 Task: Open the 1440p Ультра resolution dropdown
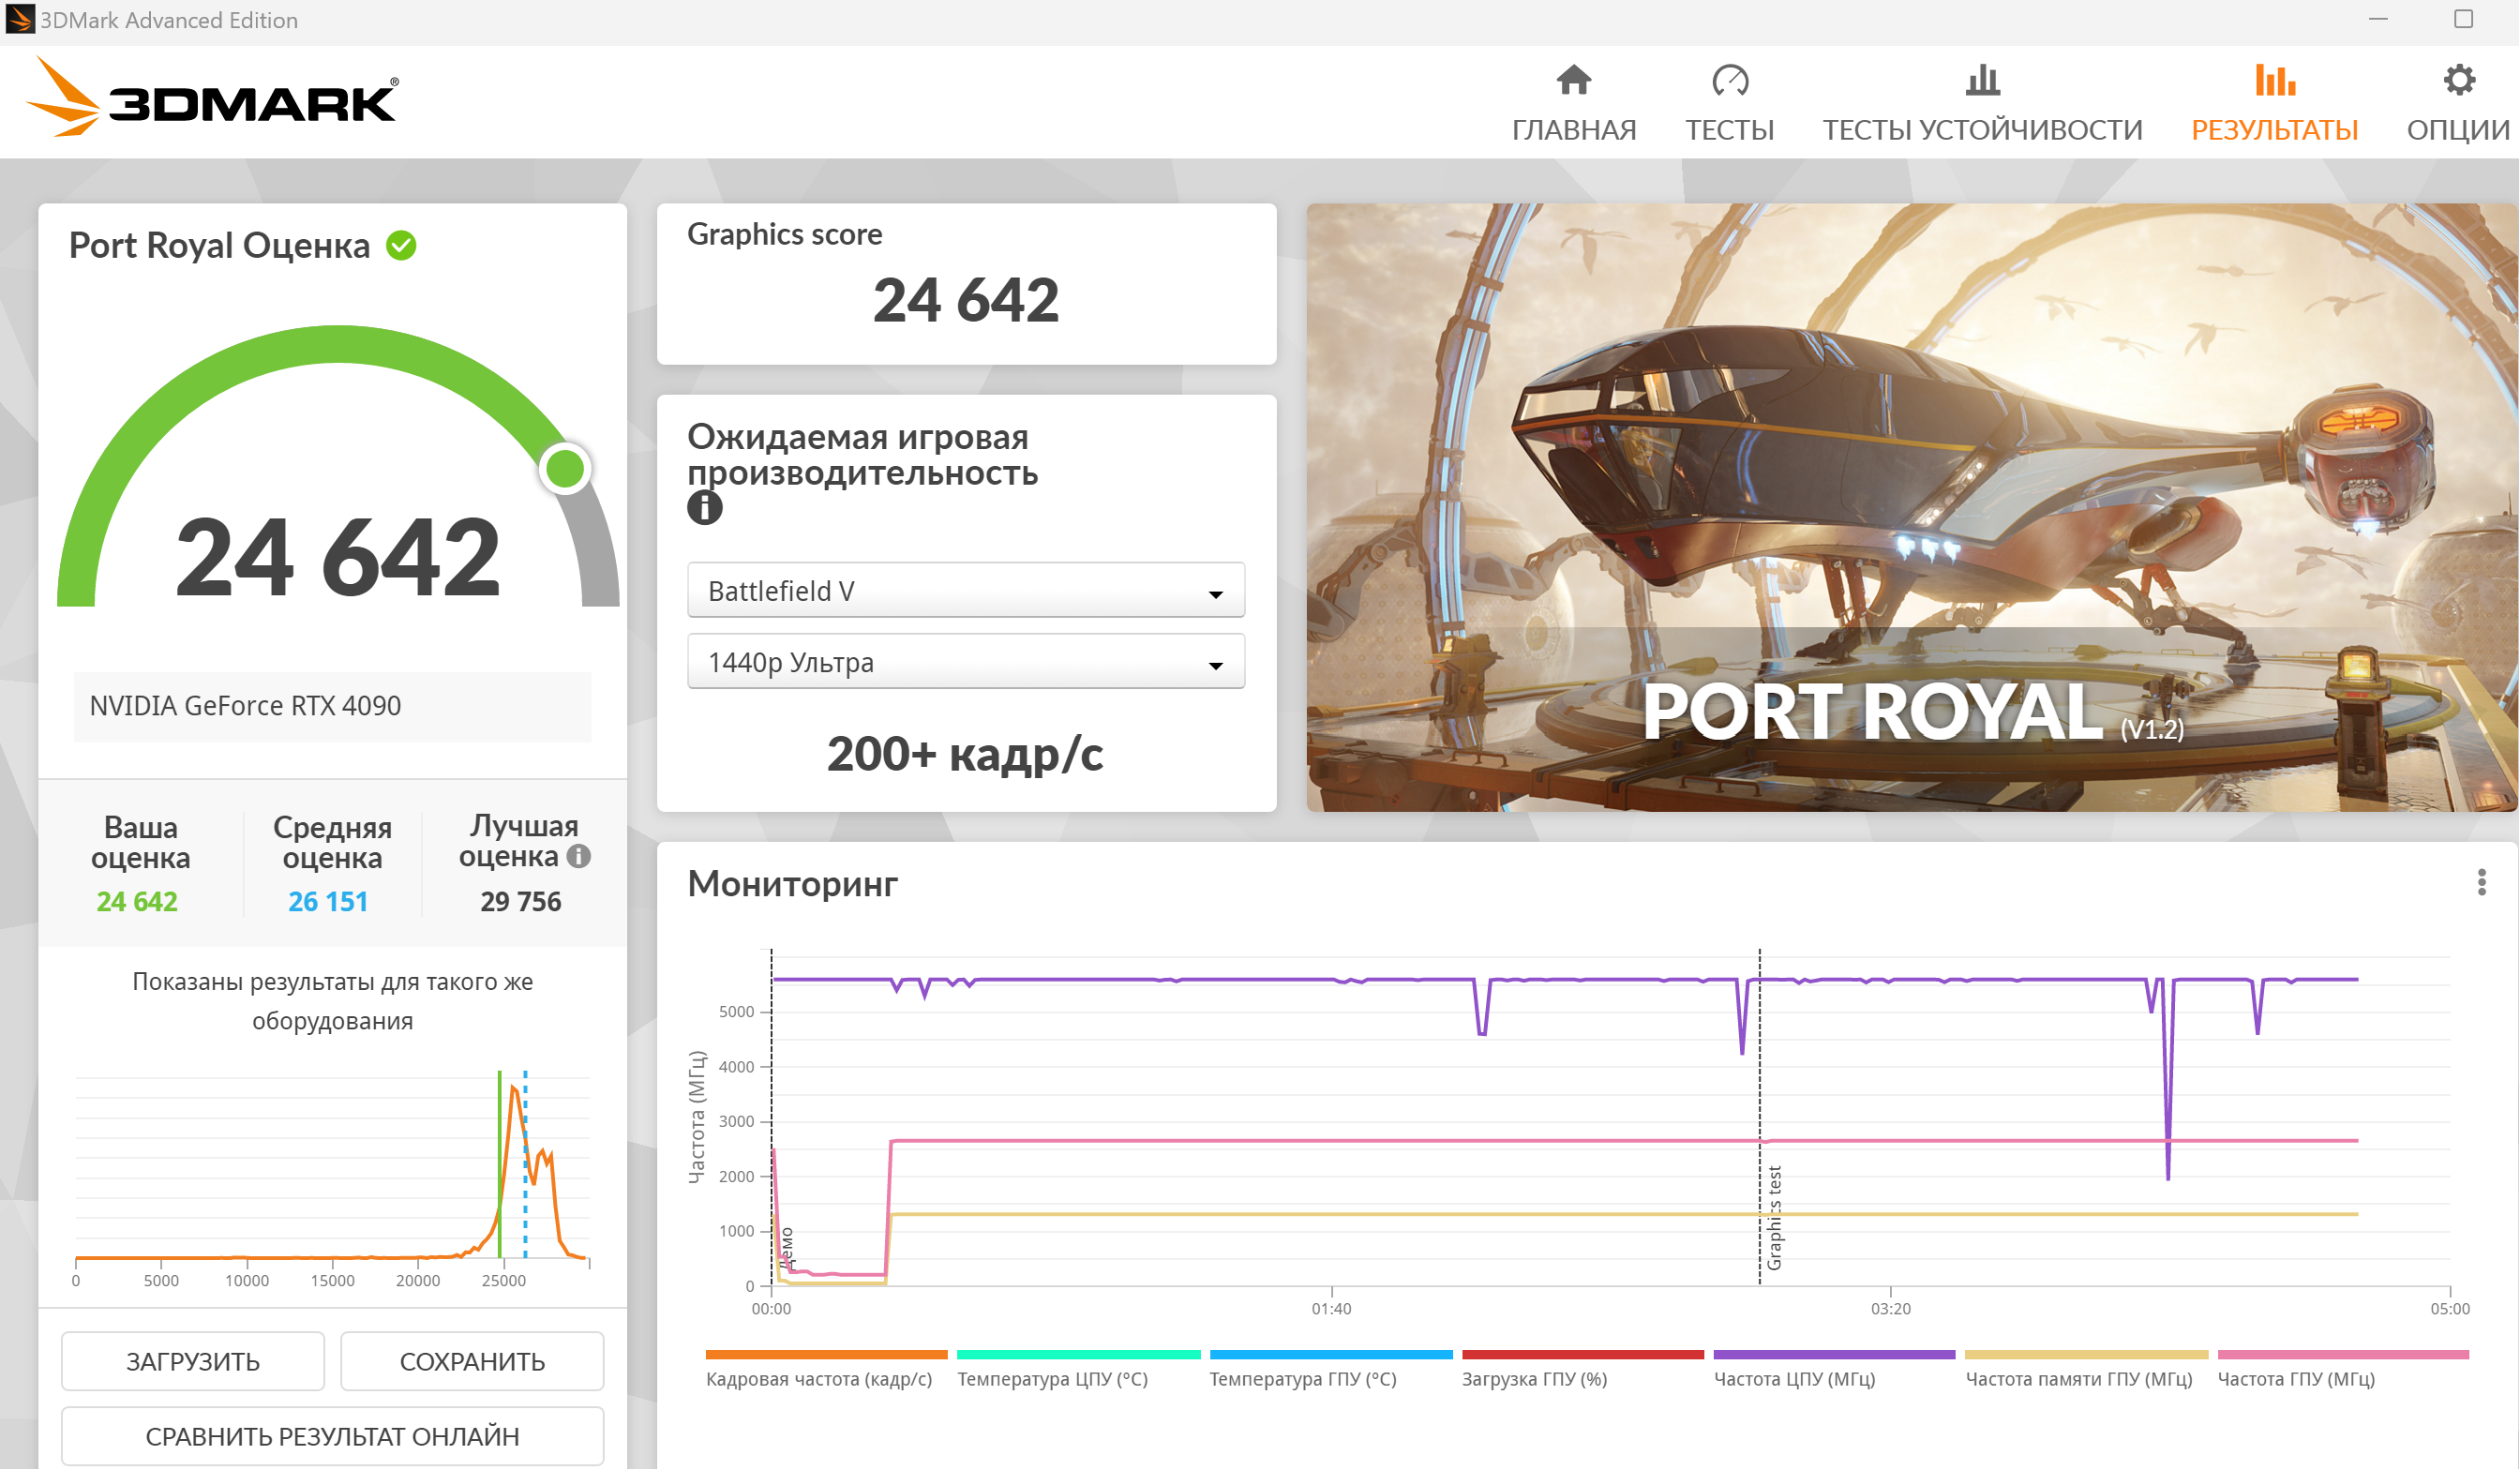pos(965,662)
